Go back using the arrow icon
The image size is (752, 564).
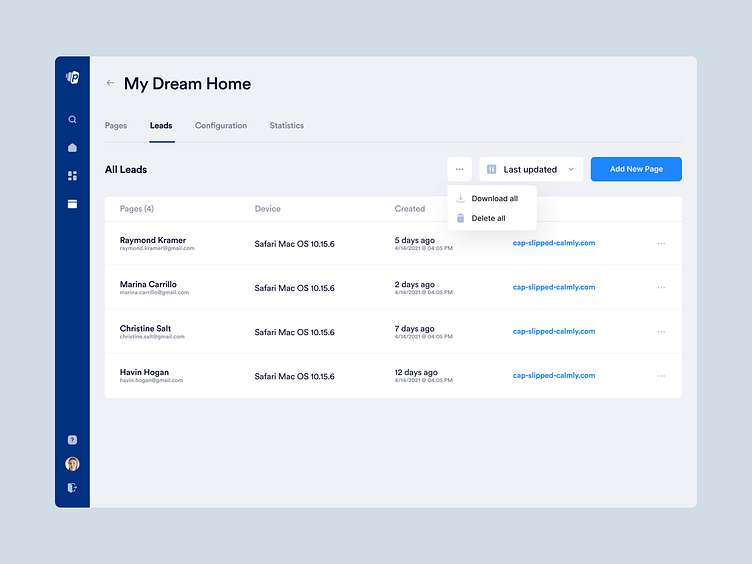pyautogui.click(x=110, y=83)
